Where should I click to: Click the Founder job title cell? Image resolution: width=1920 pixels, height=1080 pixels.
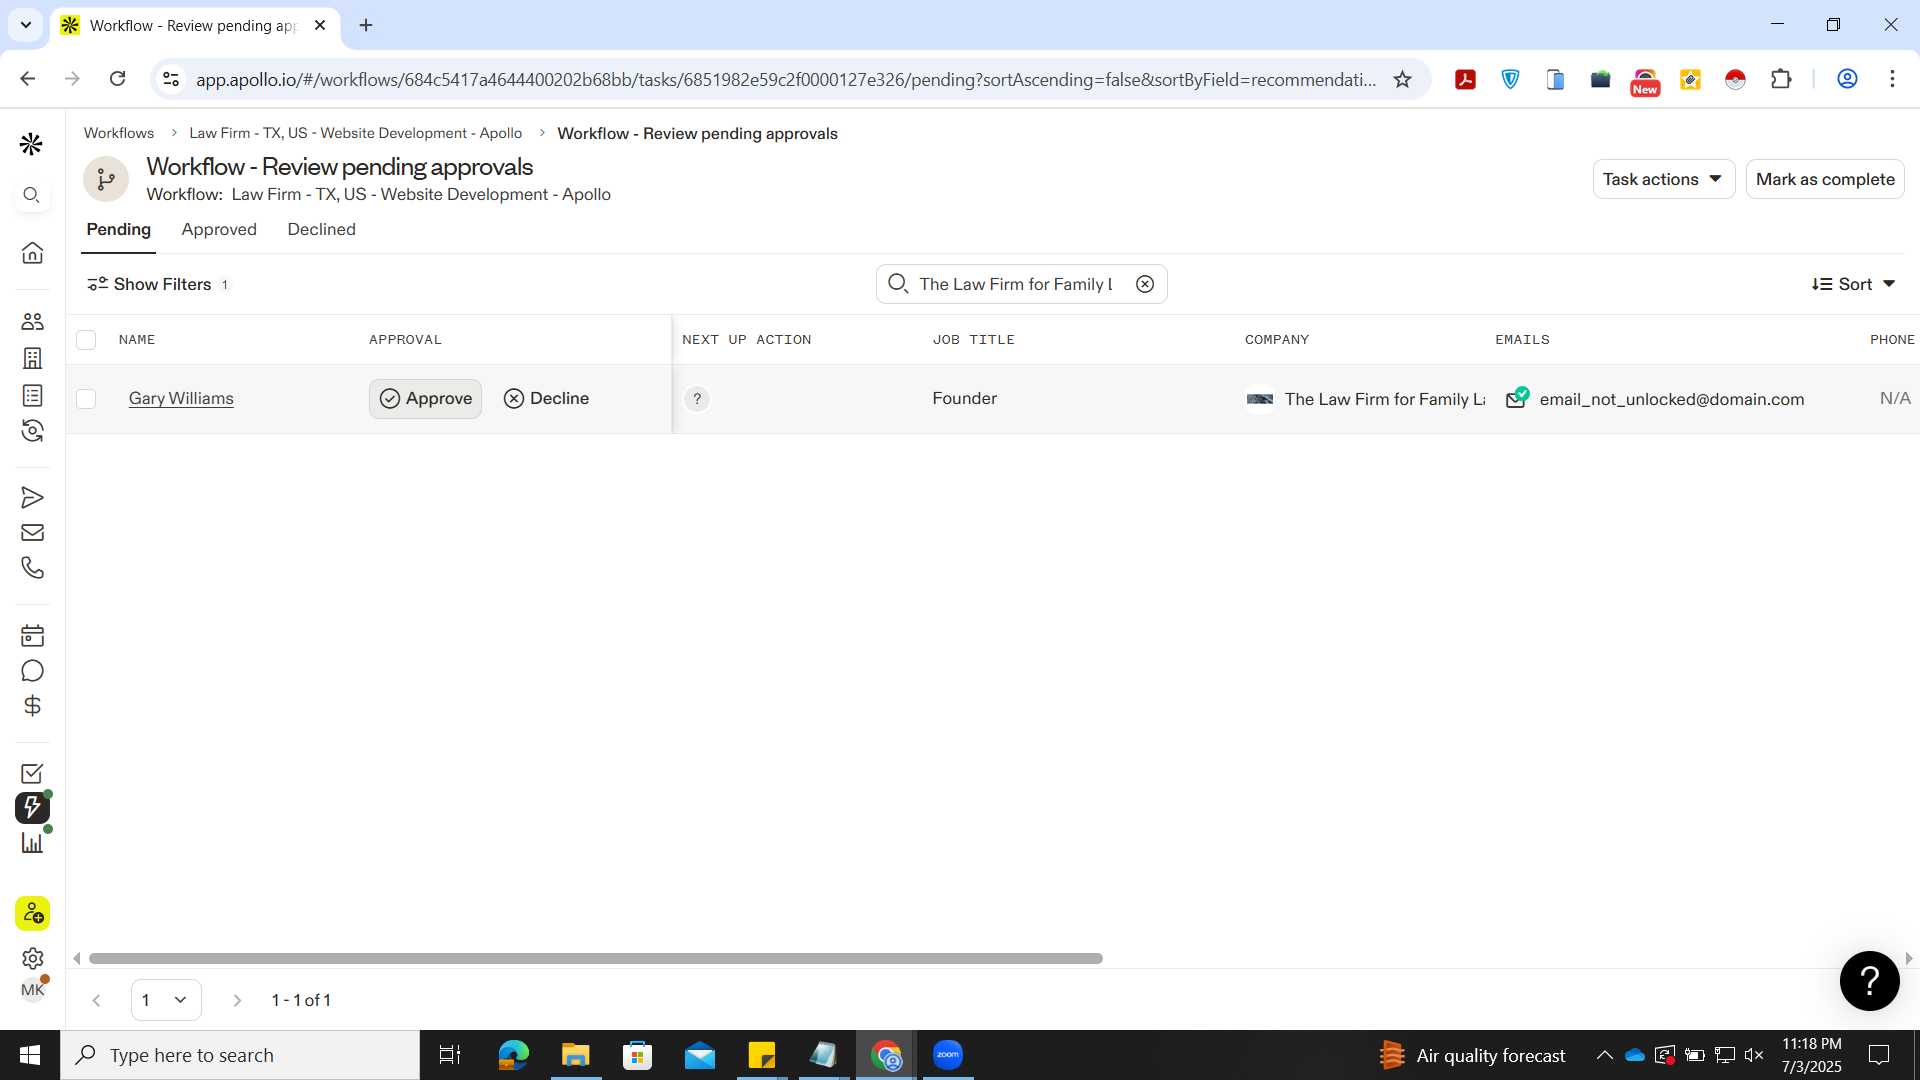coord(964,398)
